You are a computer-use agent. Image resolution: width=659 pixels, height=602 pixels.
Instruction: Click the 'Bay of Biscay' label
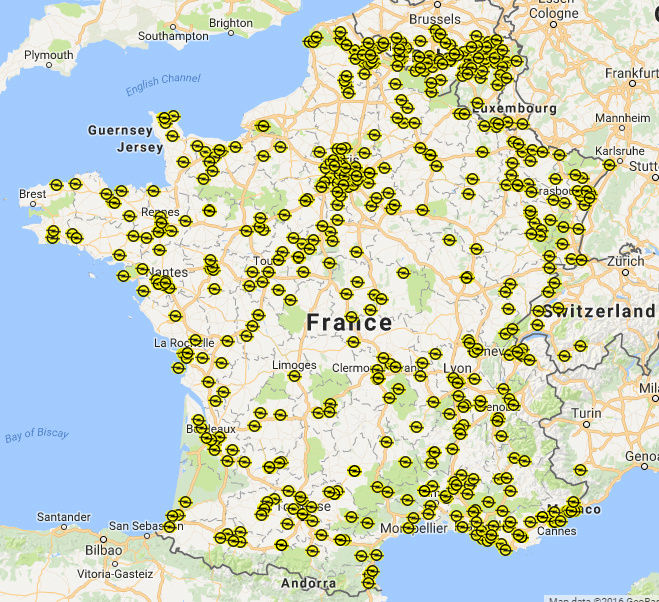click(x=37, y=434)
